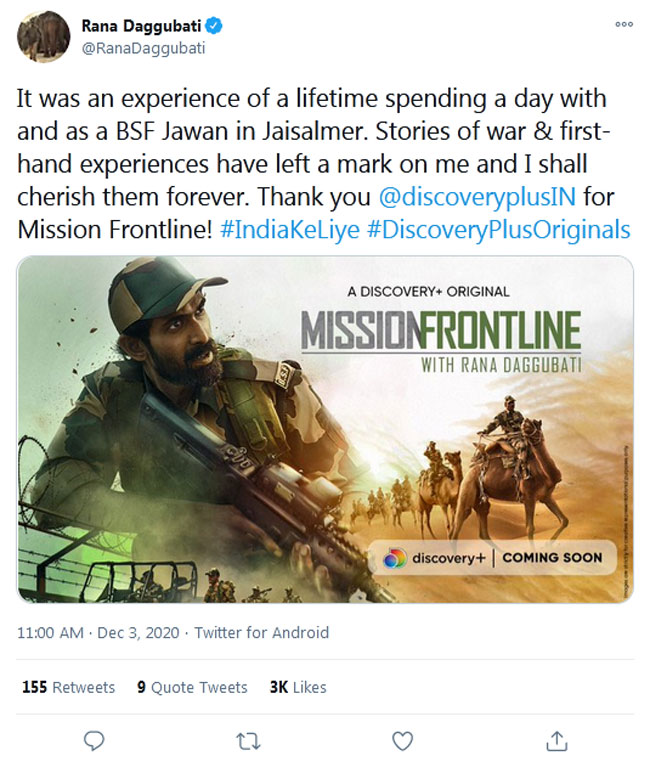Viewport: 650px width, 767px height.
Task: View the 9 Quote Tweets list
Action: click(x=192, y=687)
